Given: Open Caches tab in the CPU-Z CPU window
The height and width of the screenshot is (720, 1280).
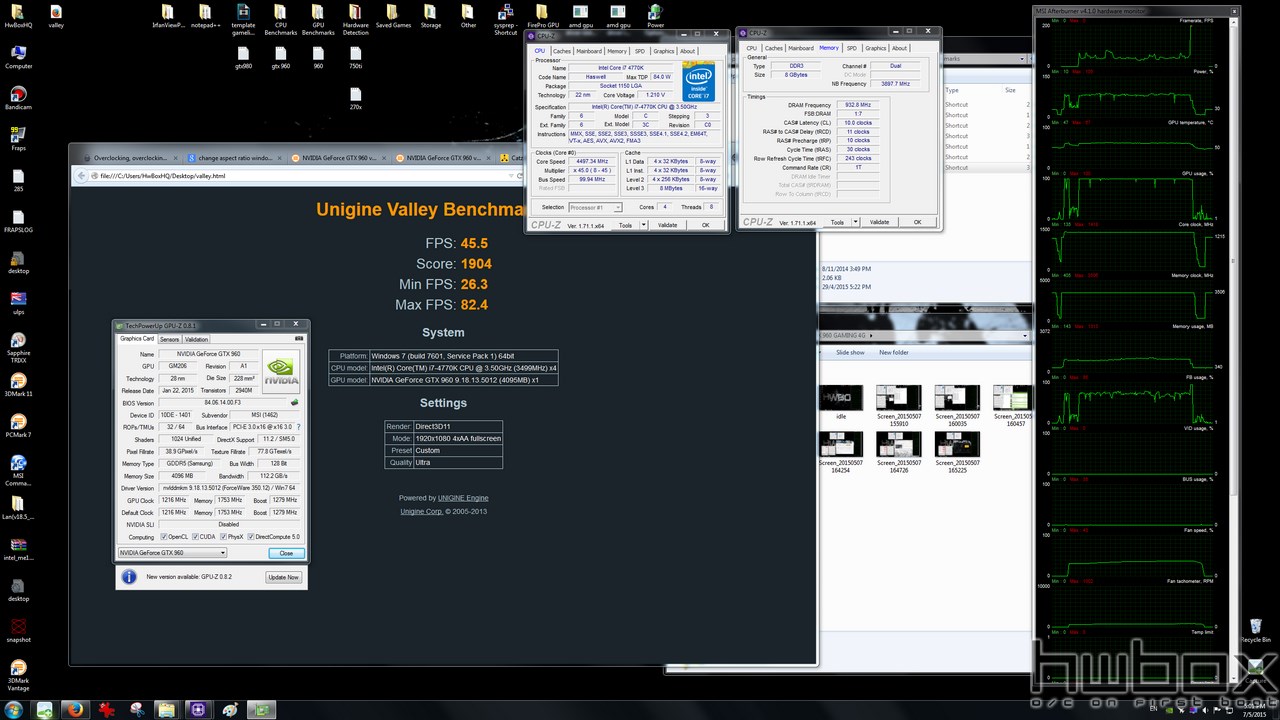Looking at the screenshot, I should click(x=562, y=51).
